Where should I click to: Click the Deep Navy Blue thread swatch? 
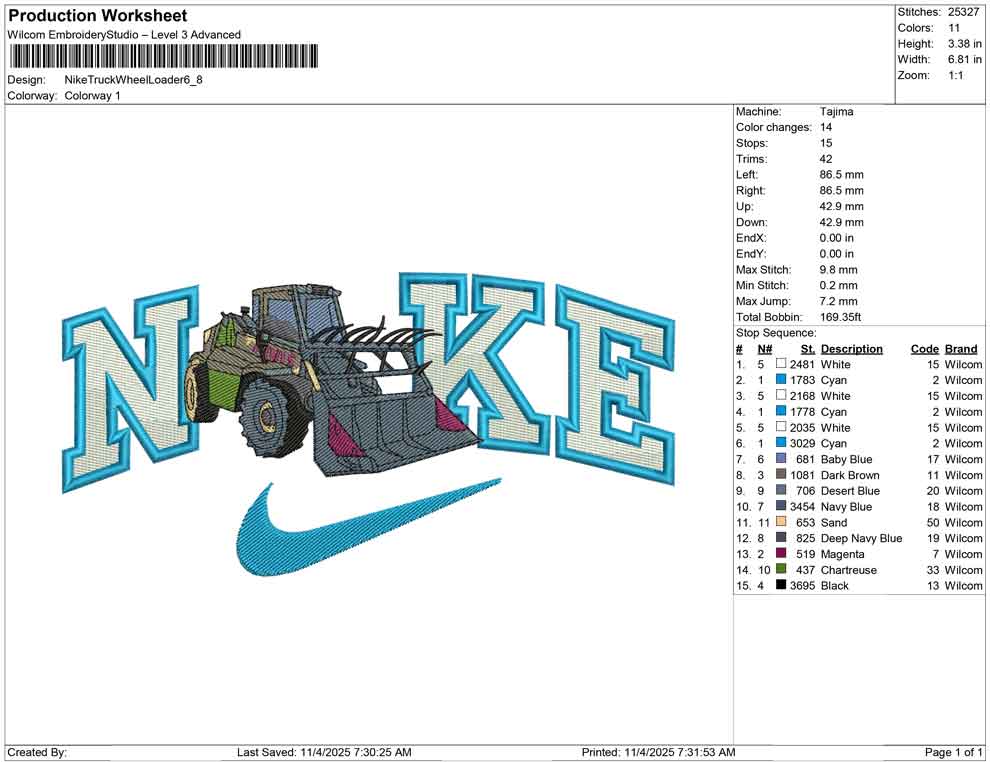pyautogui.click(x=780, y=538)
